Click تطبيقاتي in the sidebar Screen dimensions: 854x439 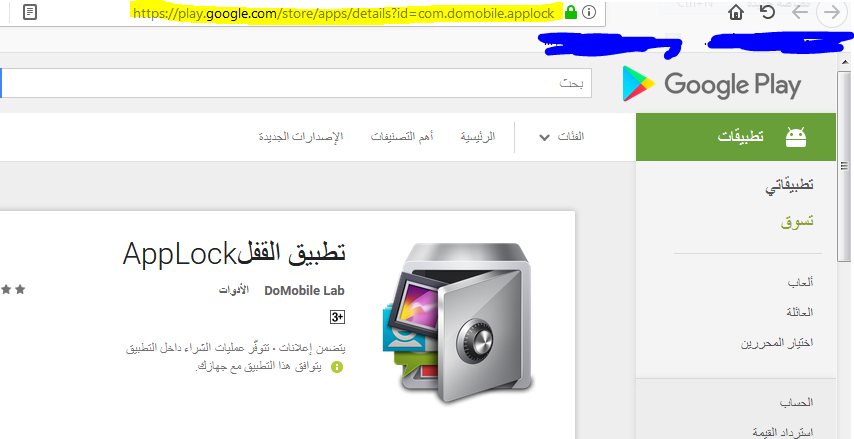[x=789, y=185]
